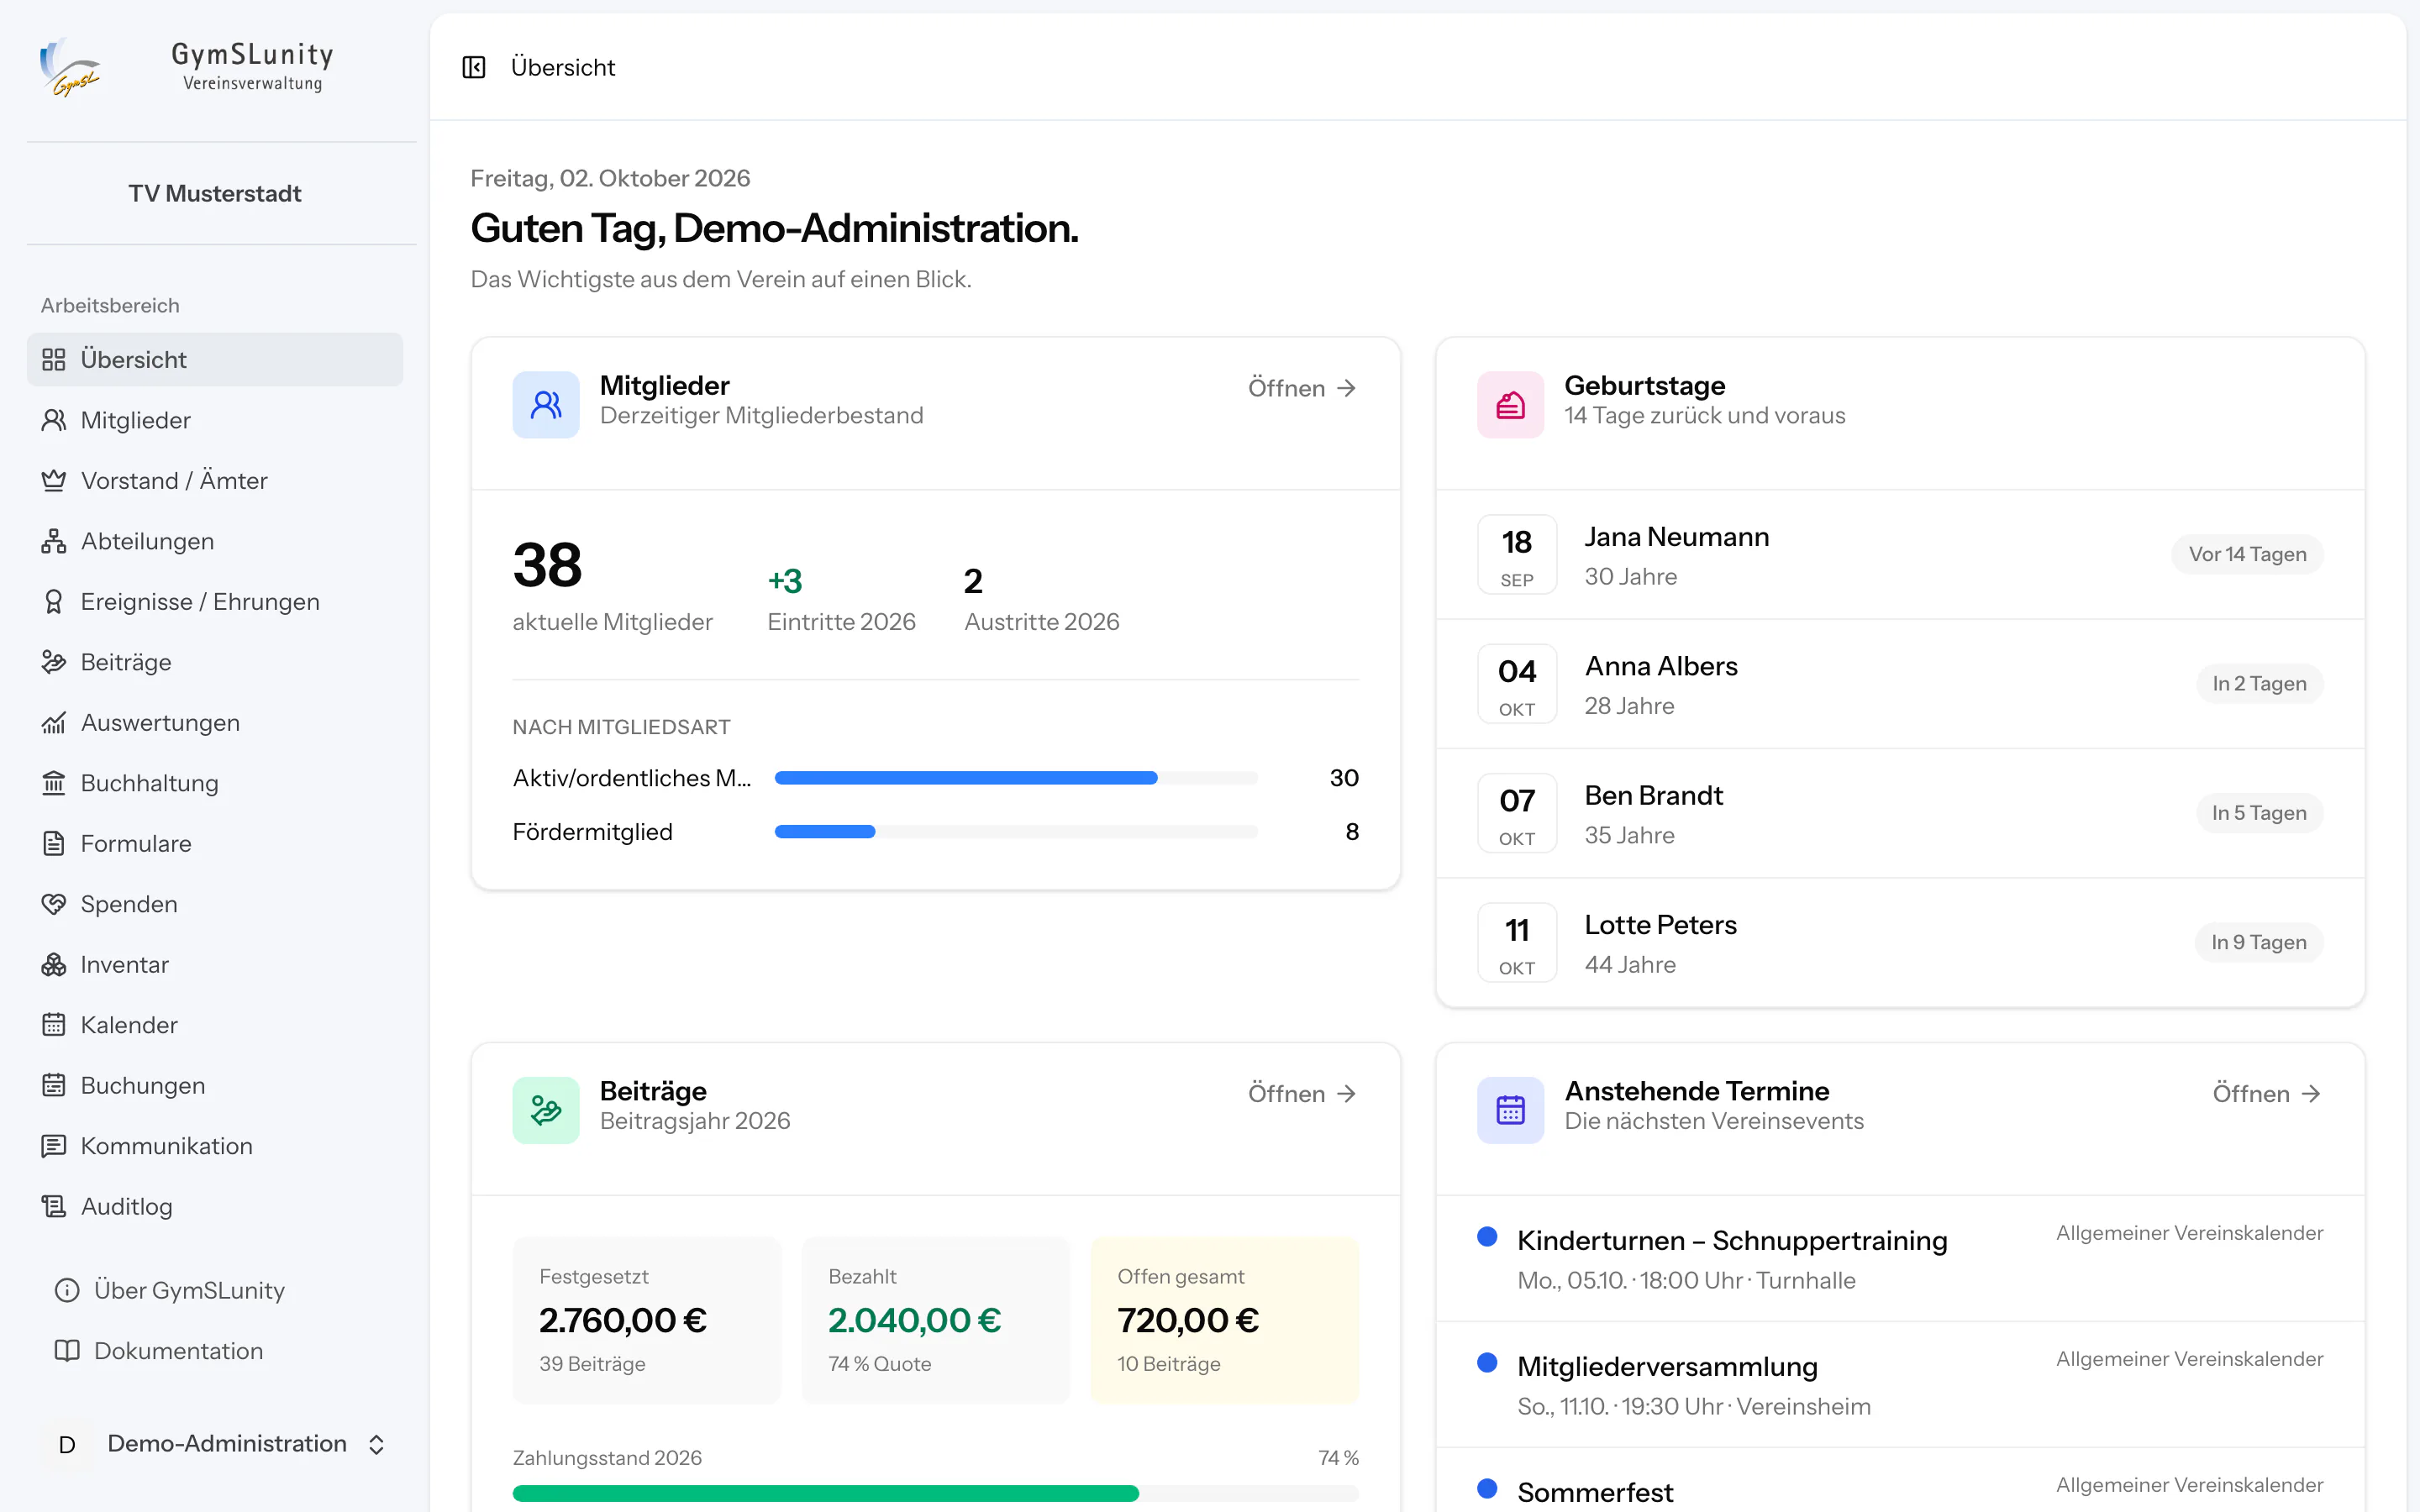The width and height of the screenshot is (2420, 1512).
Task: Click the Fördermitglied progress bar
Action: [1016, 832]
